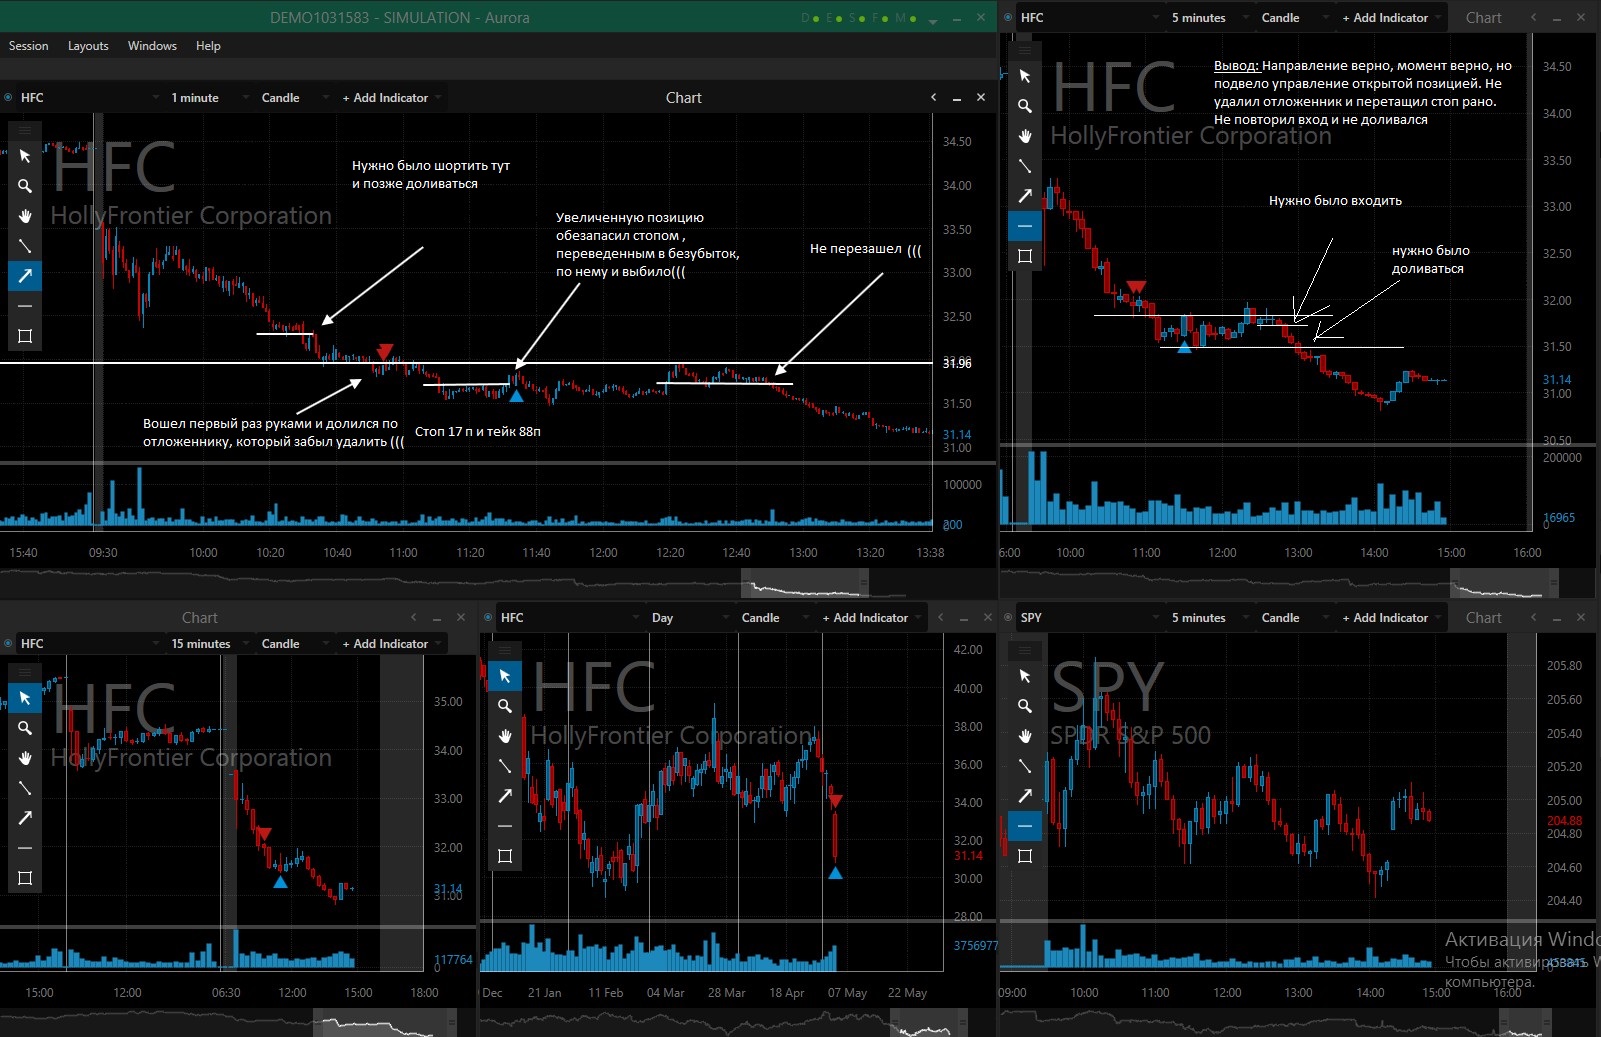This screenshot has height=1037, width=1601.
Task: Use magnifier tool in SPY chart
Action: (1025, 706)
